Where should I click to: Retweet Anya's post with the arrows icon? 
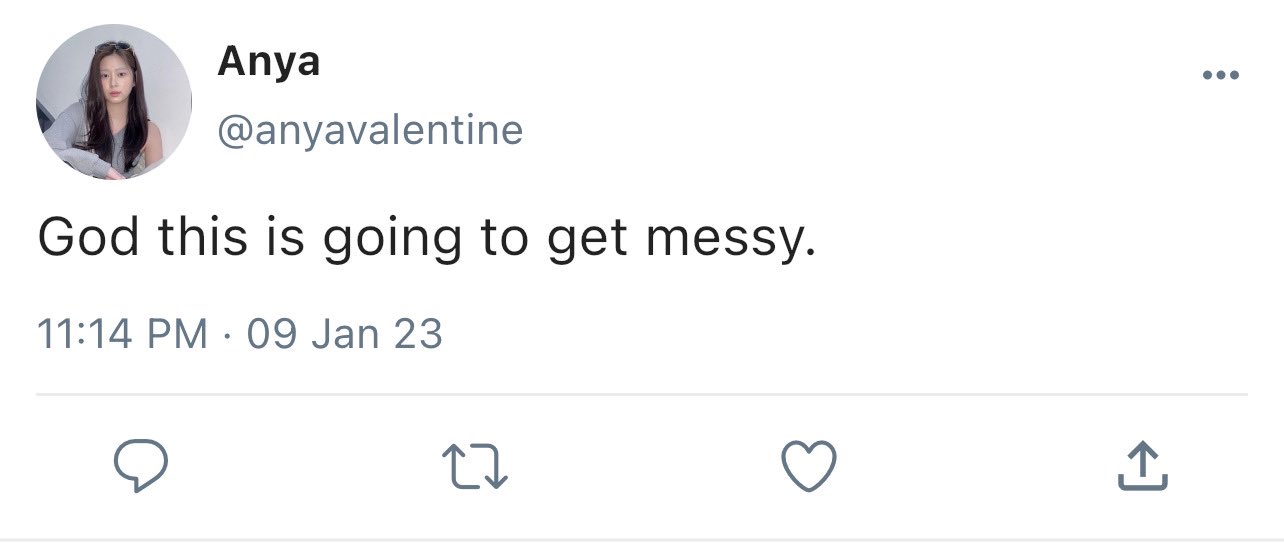476,467
